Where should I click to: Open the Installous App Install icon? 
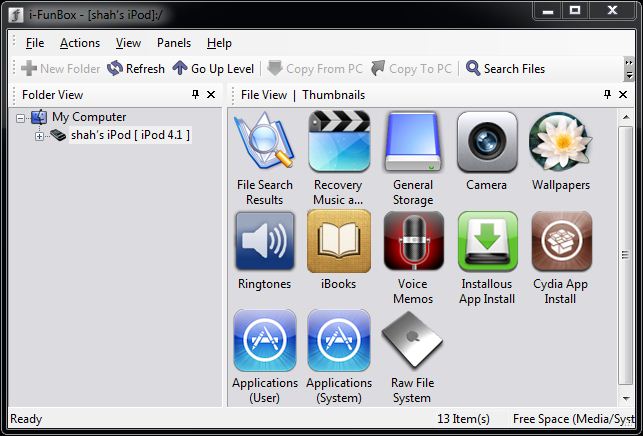point(488,241)
